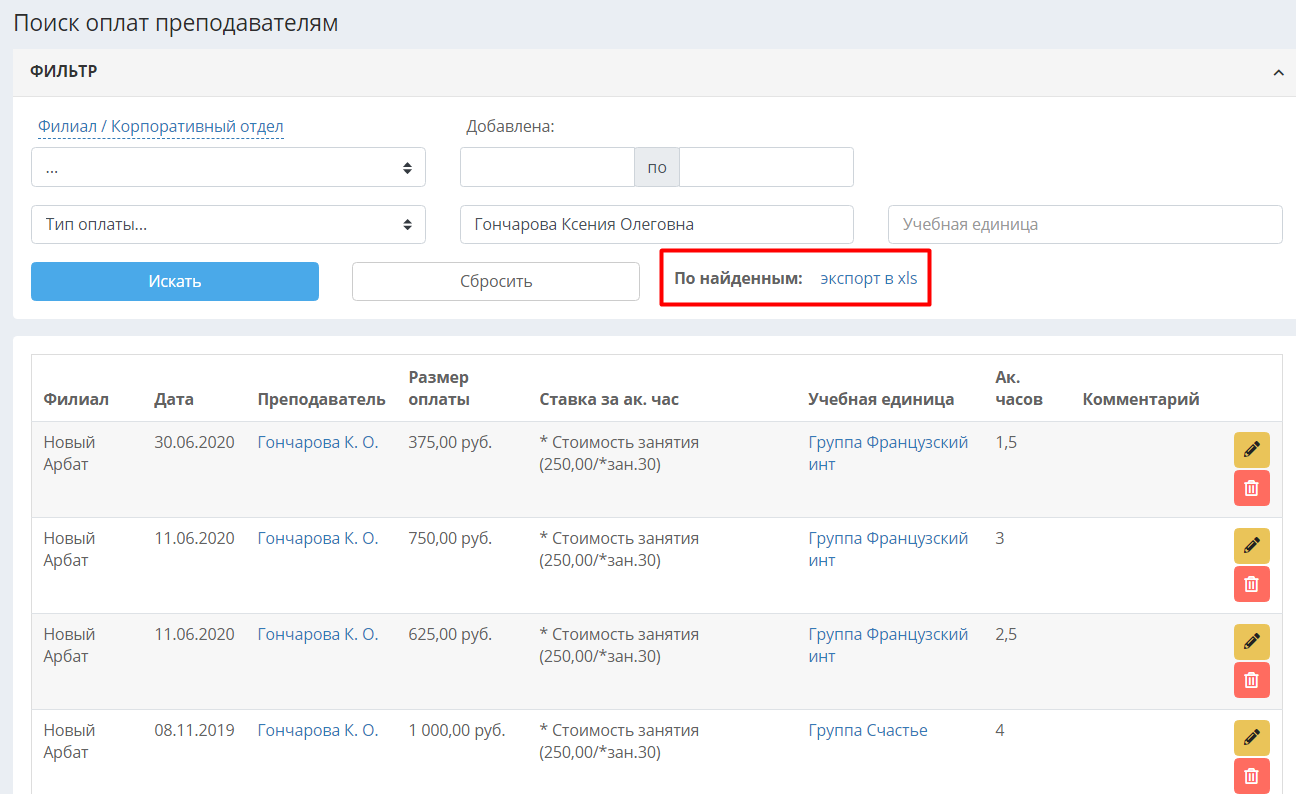
Task: Delete the 750,00 руб. payment row
Action: pos(1251,584)
